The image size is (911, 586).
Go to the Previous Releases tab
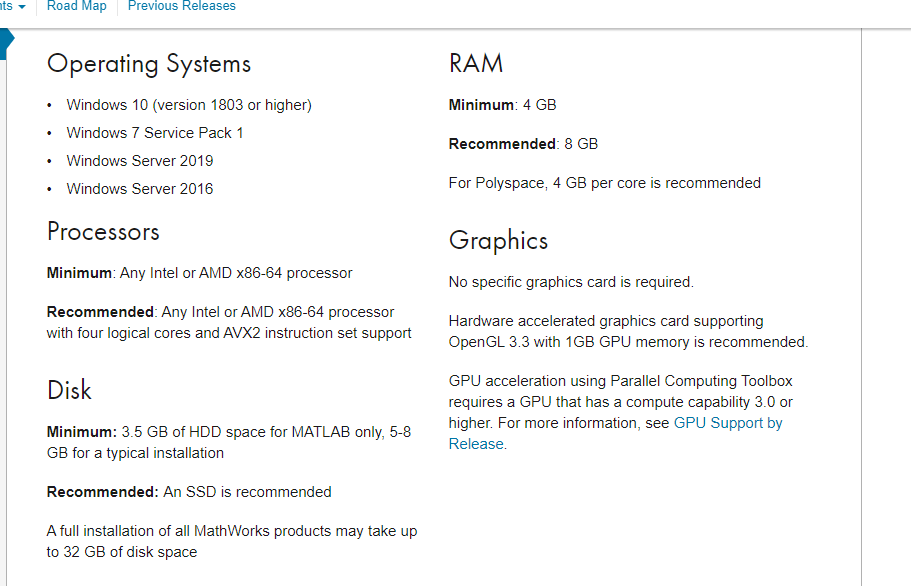181,6
